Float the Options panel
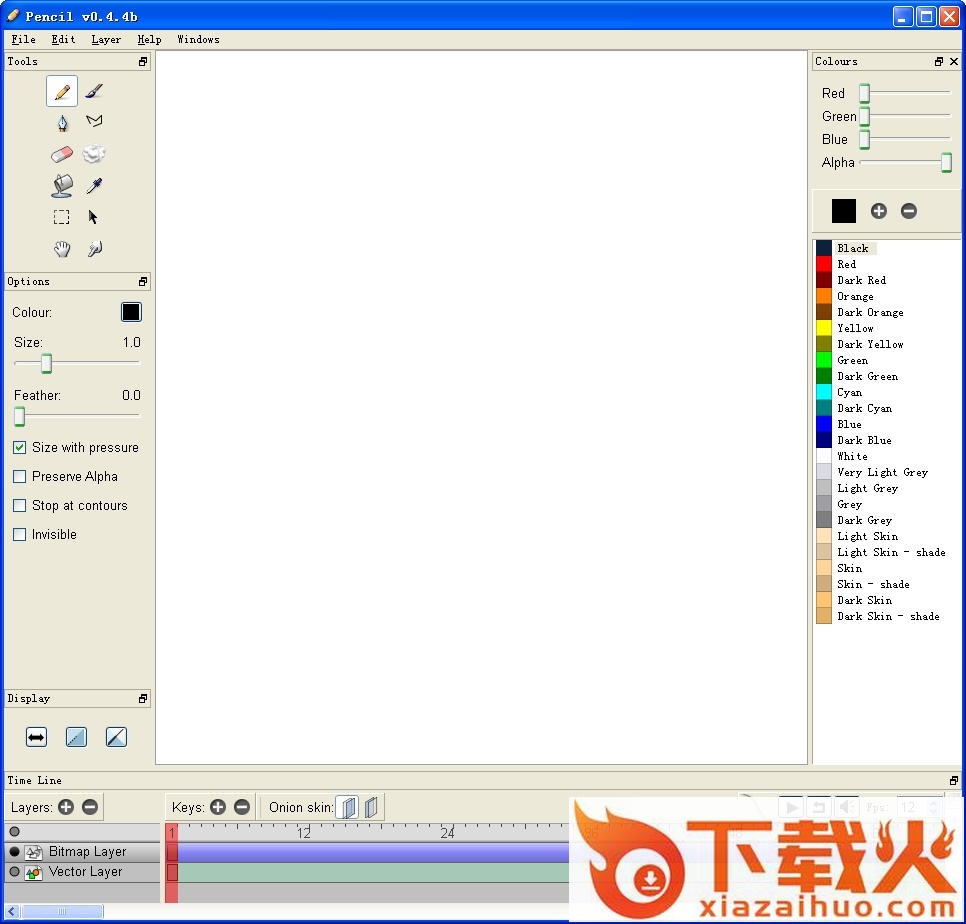 pyautogui.click(x=143, y=282)
